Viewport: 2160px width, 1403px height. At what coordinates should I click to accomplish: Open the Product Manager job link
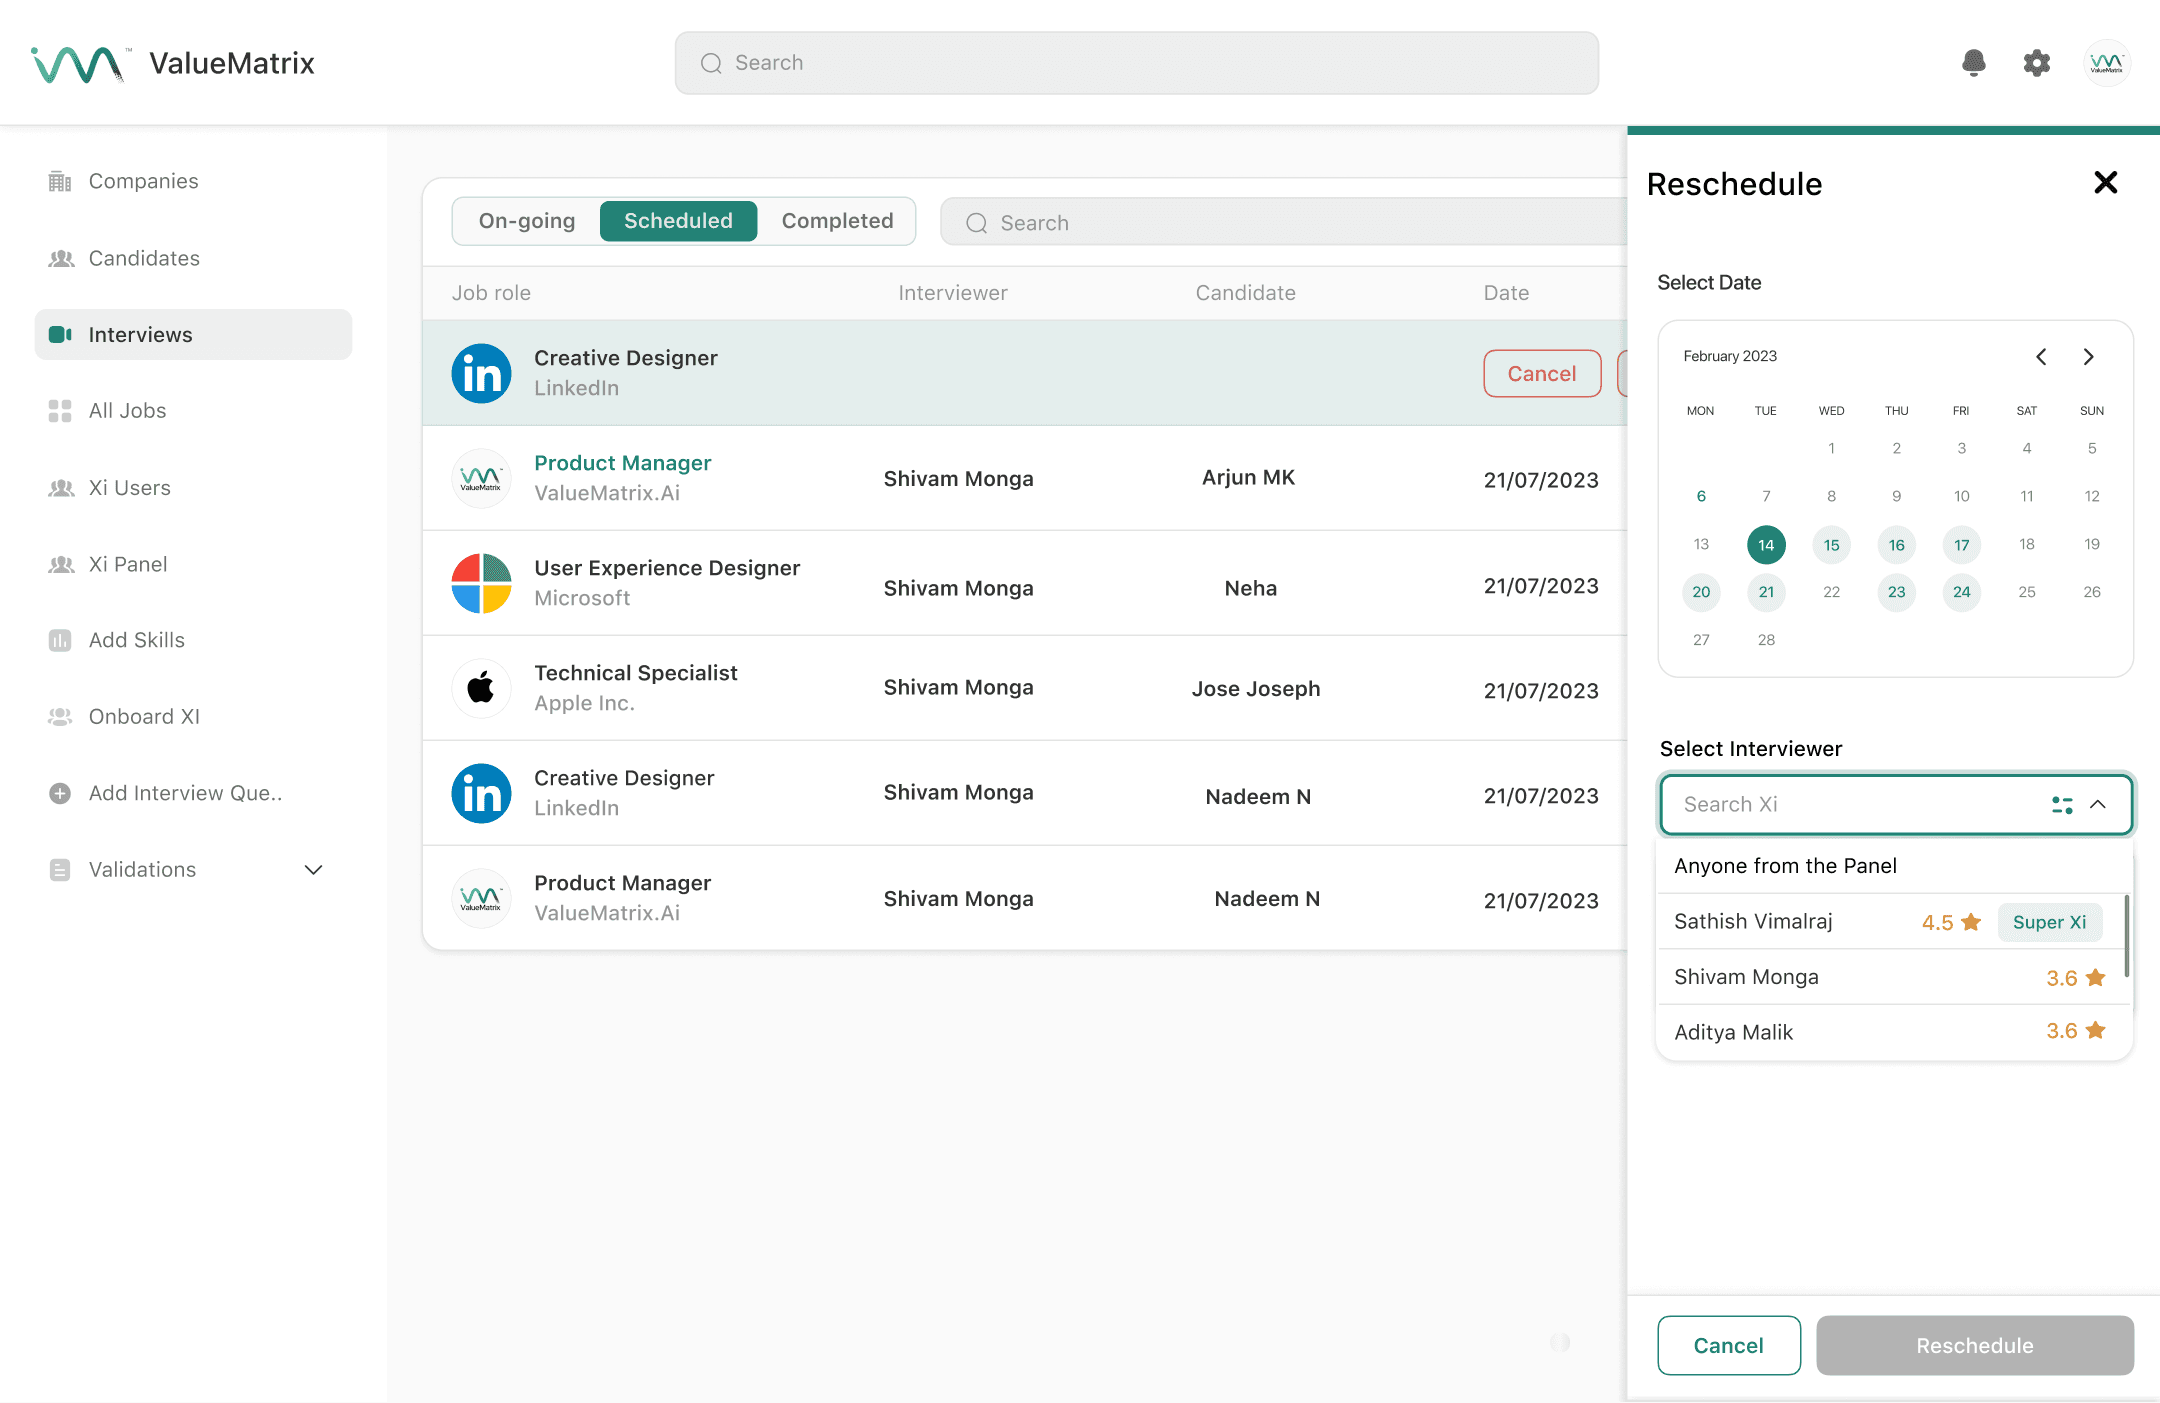(x=622, y=463)
